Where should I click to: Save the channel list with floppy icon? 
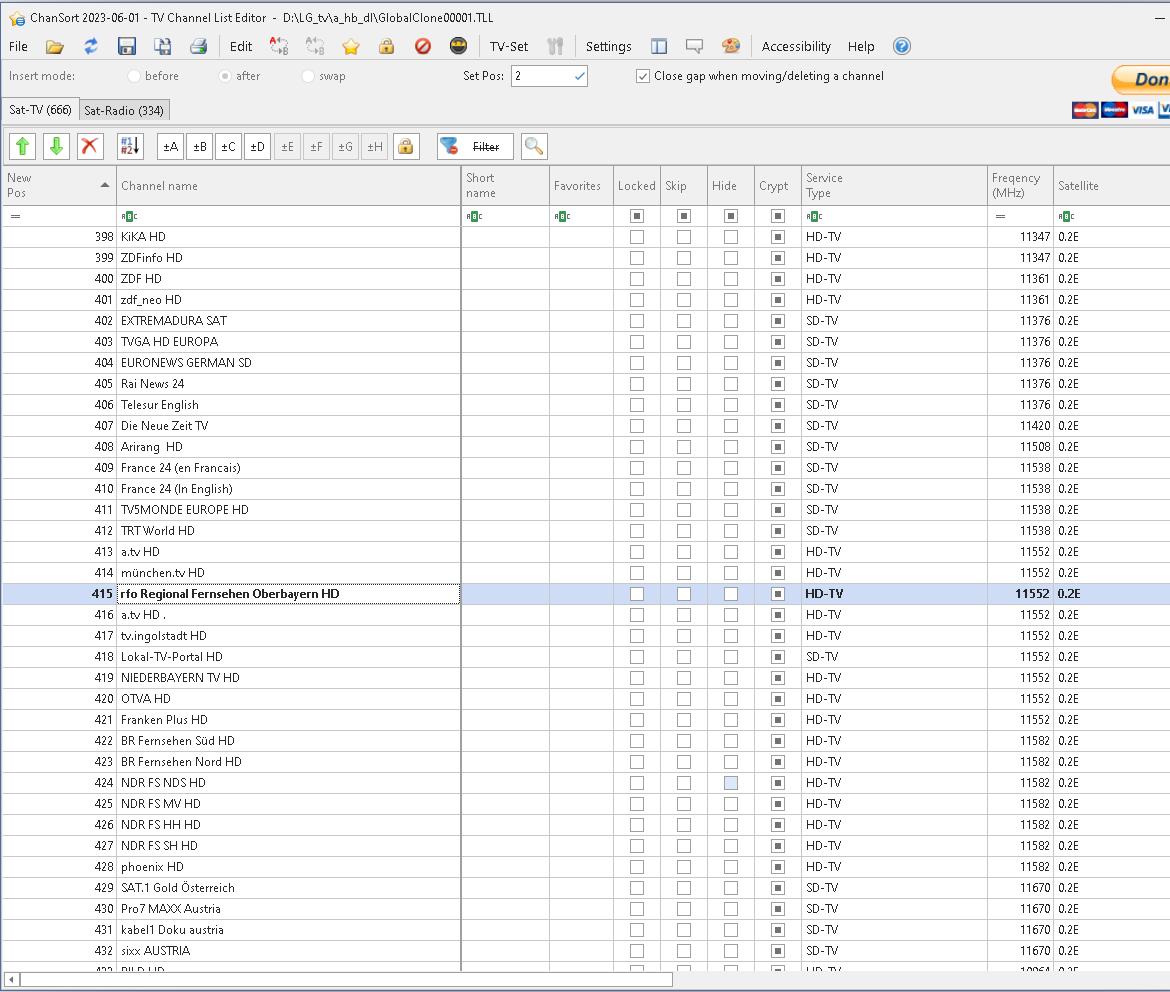[x=127, y=46]
